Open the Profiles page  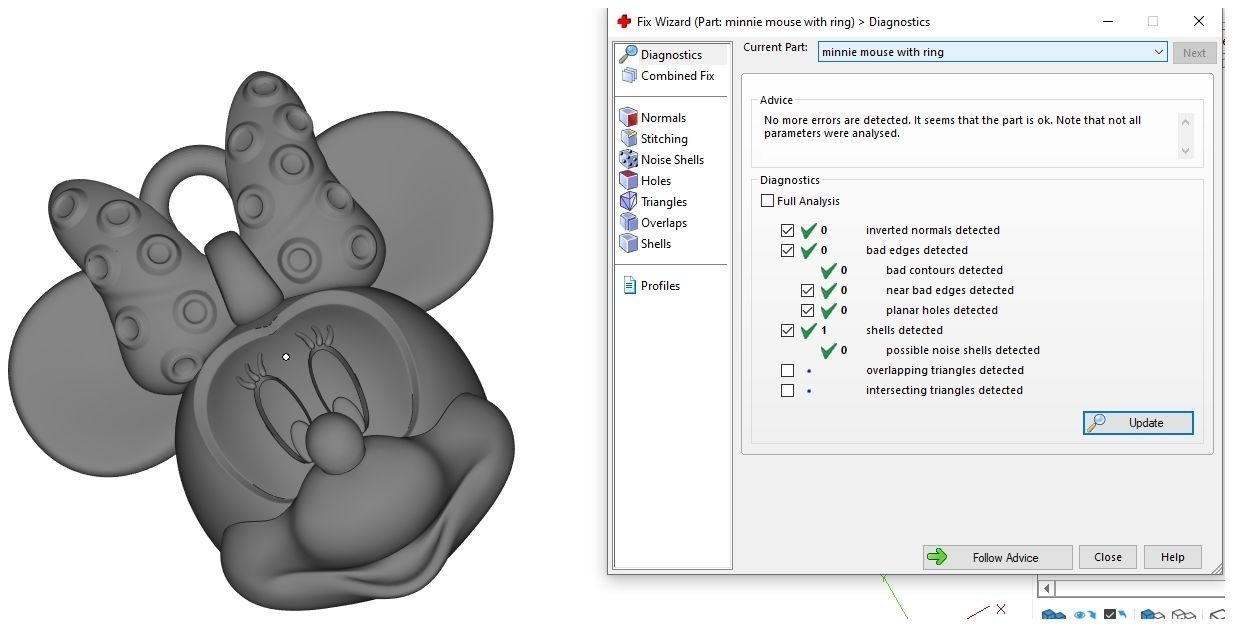(x=651, y=286)
